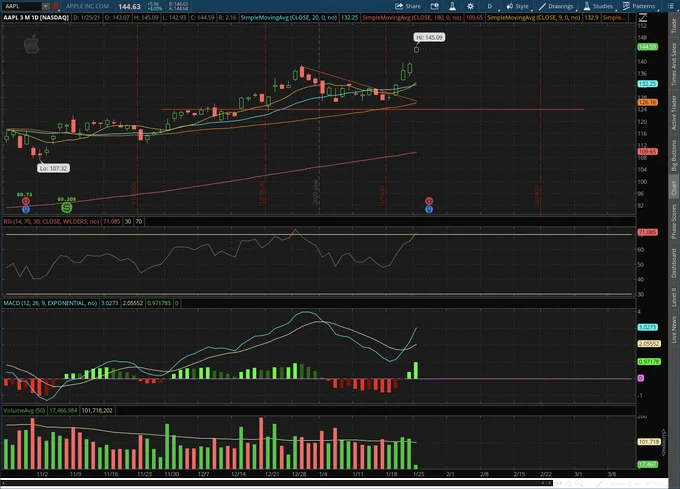Click the Hi: 145.09 price bubble
Image resolution: width=680 pixels, height=489 pixels.
pyautogui.click(x=429, y=37)
